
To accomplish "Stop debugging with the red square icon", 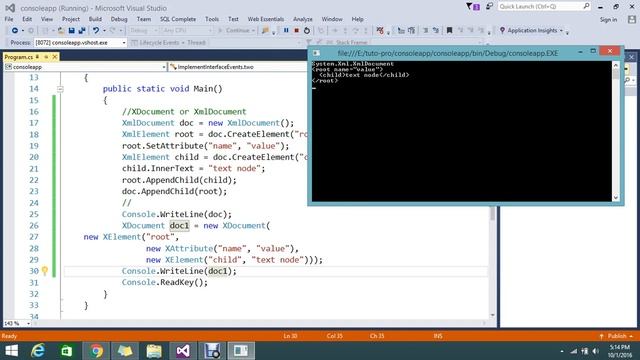I will click(x=297, y=31).
